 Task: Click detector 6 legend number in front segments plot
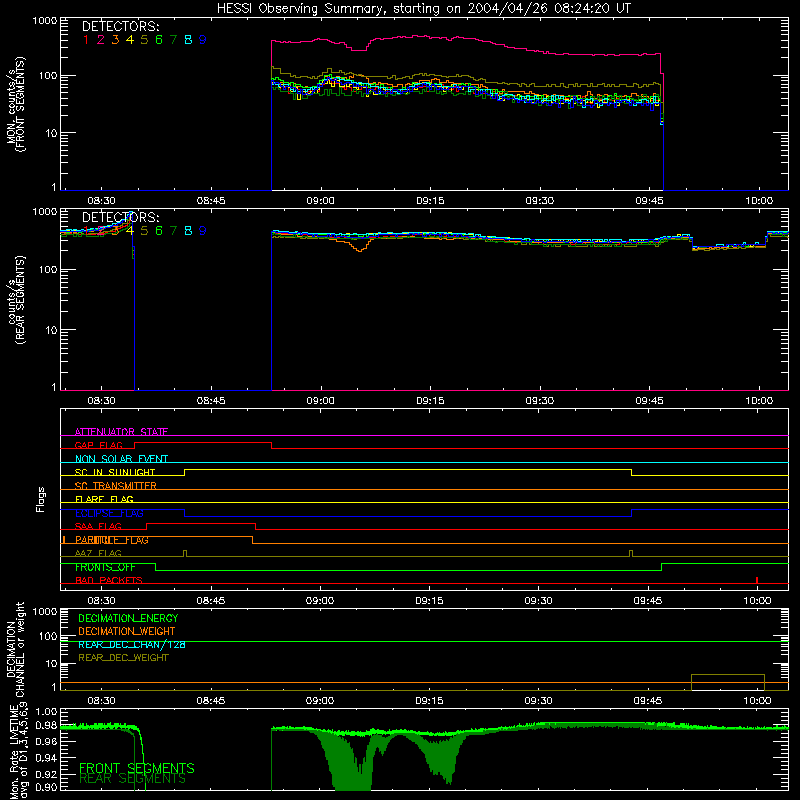pos(159,40)
